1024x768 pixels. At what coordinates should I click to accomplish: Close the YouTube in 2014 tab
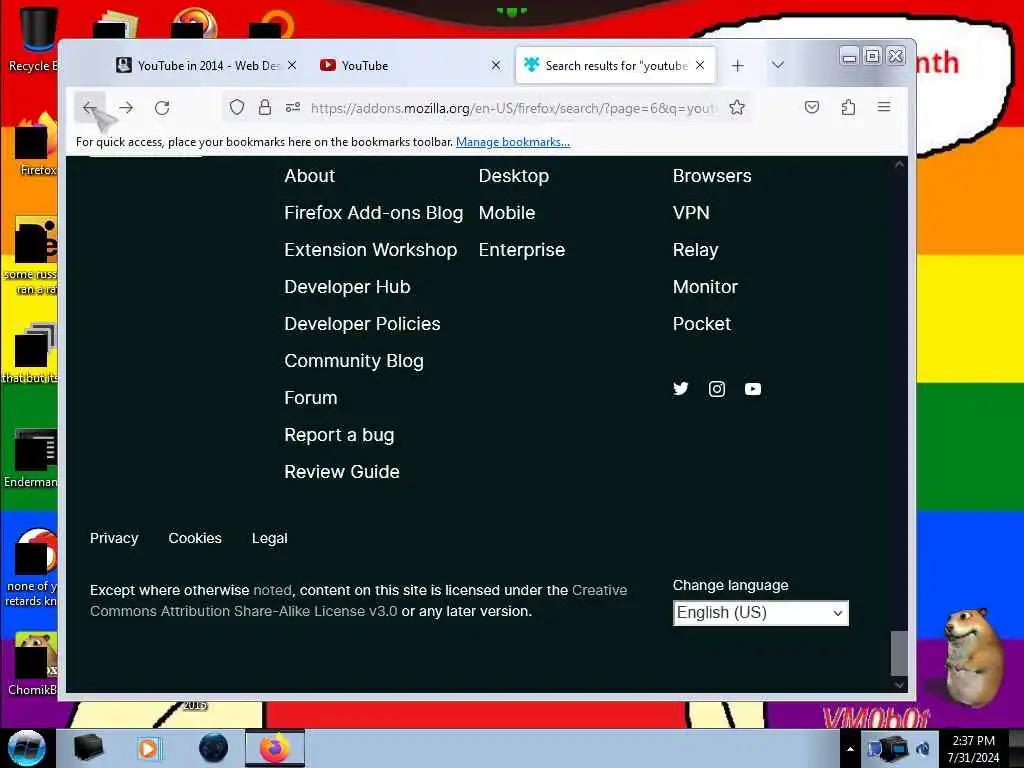click(x=292, y=65)
